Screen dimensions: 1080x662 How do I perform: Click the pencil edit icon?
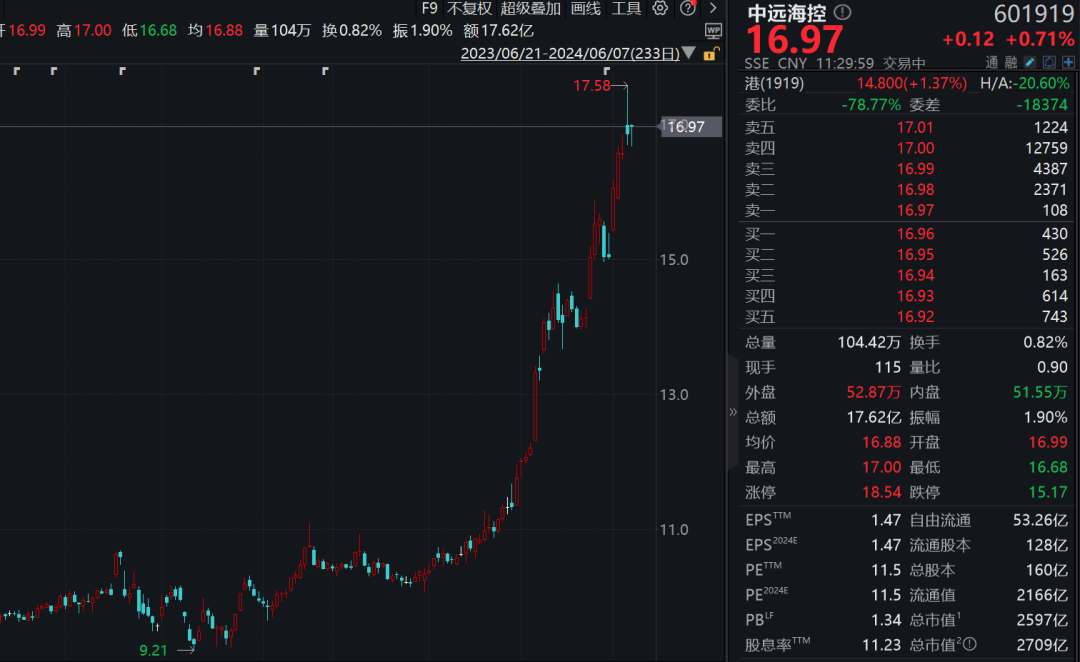coord(1030,63)
